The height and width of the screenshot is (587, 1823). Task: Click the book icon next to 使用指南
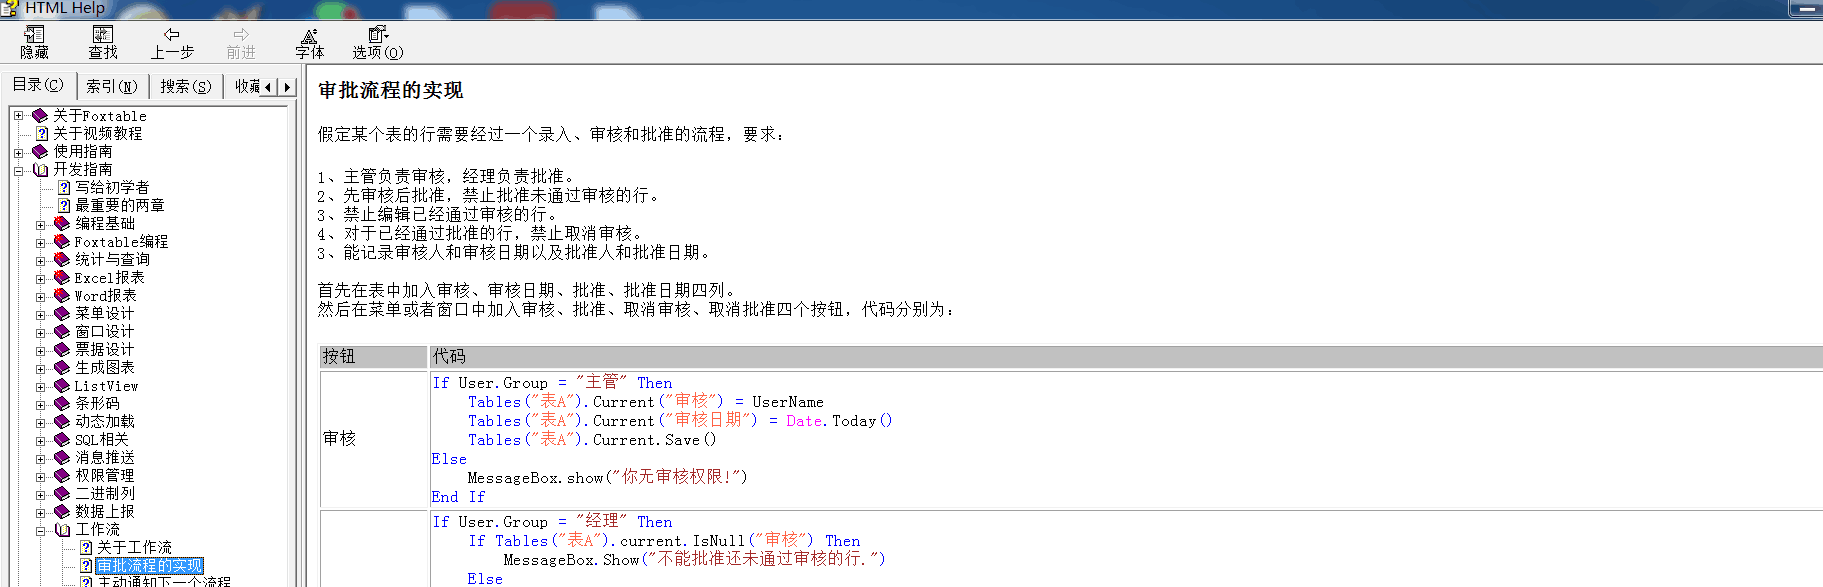point(40,152)
